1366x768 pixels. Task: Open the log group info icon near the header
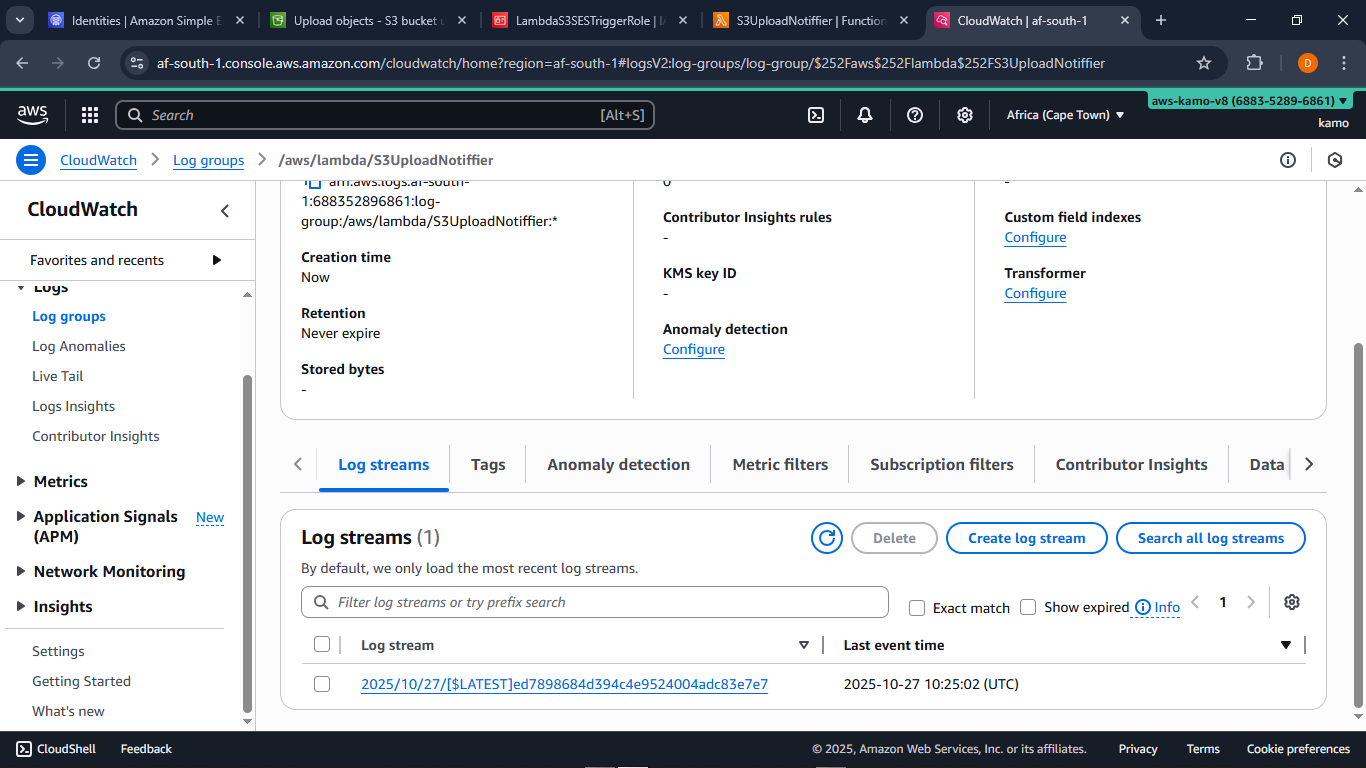click(1288, 159)
